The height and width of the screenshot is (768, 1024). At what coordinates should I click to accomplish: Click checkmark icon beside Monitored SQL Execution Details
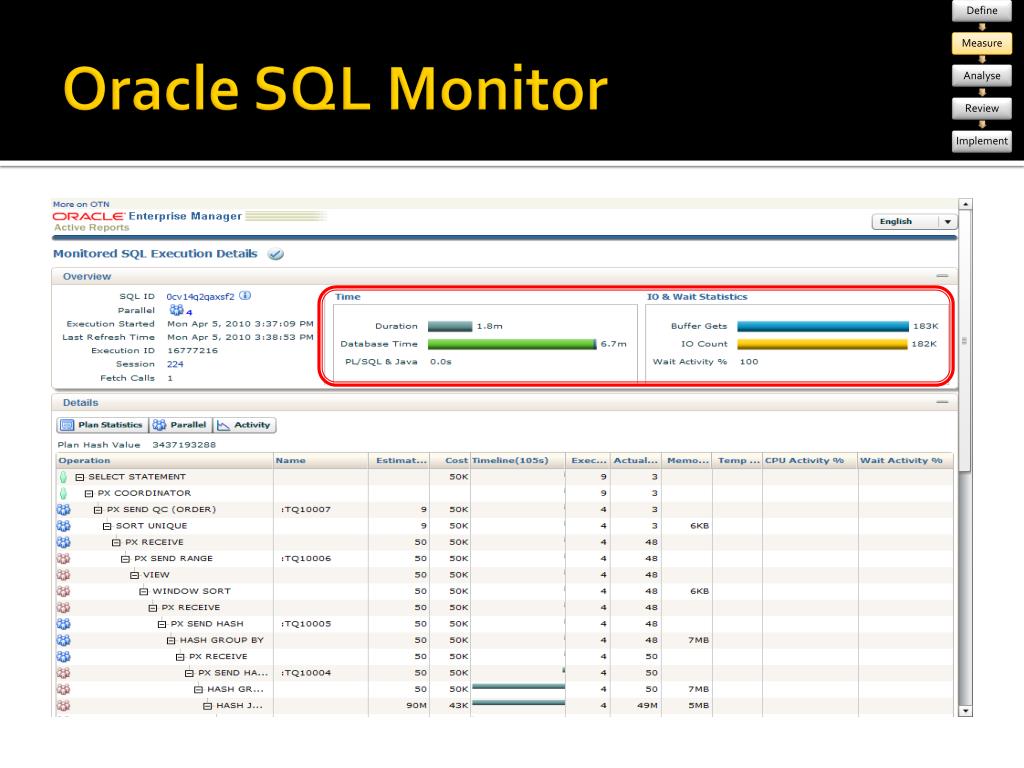pyautogui.click(x=276, y=254)
